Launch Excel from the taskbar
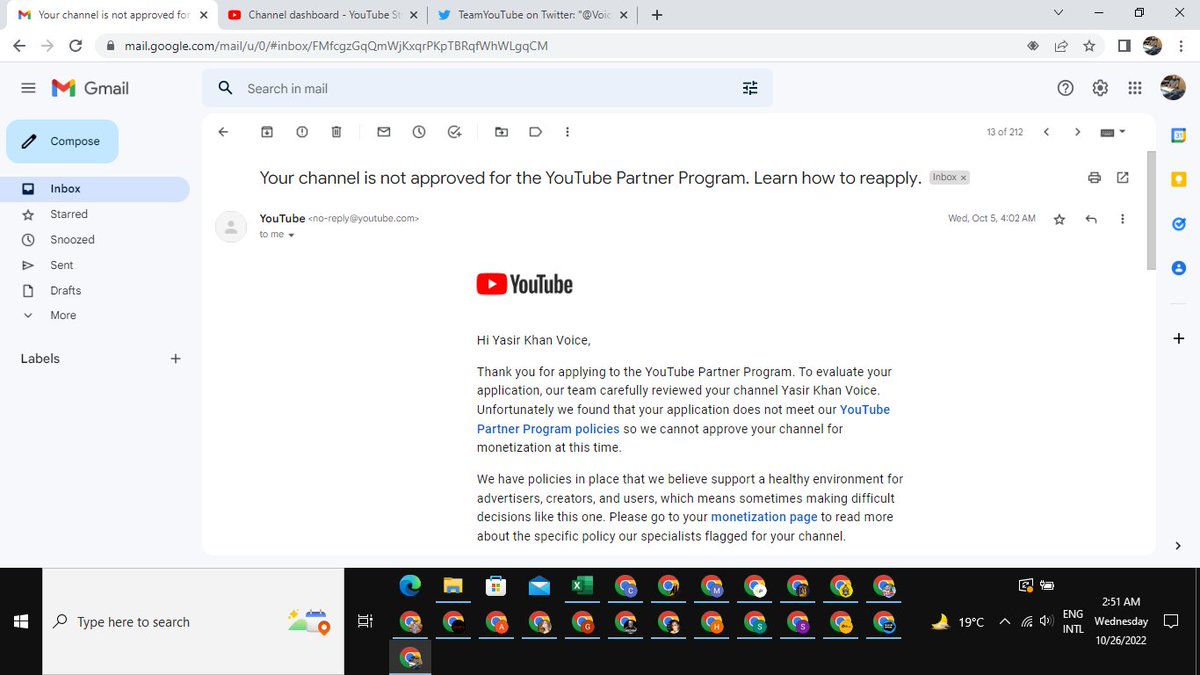The image size is (1200, 675). [583, 587]
